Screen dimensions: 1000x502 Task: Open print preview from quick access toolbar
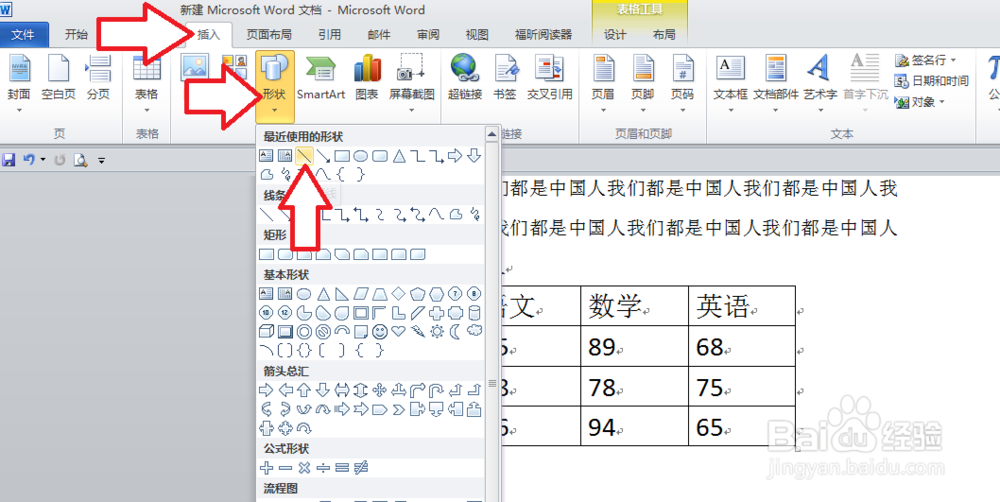click(80, 159)
